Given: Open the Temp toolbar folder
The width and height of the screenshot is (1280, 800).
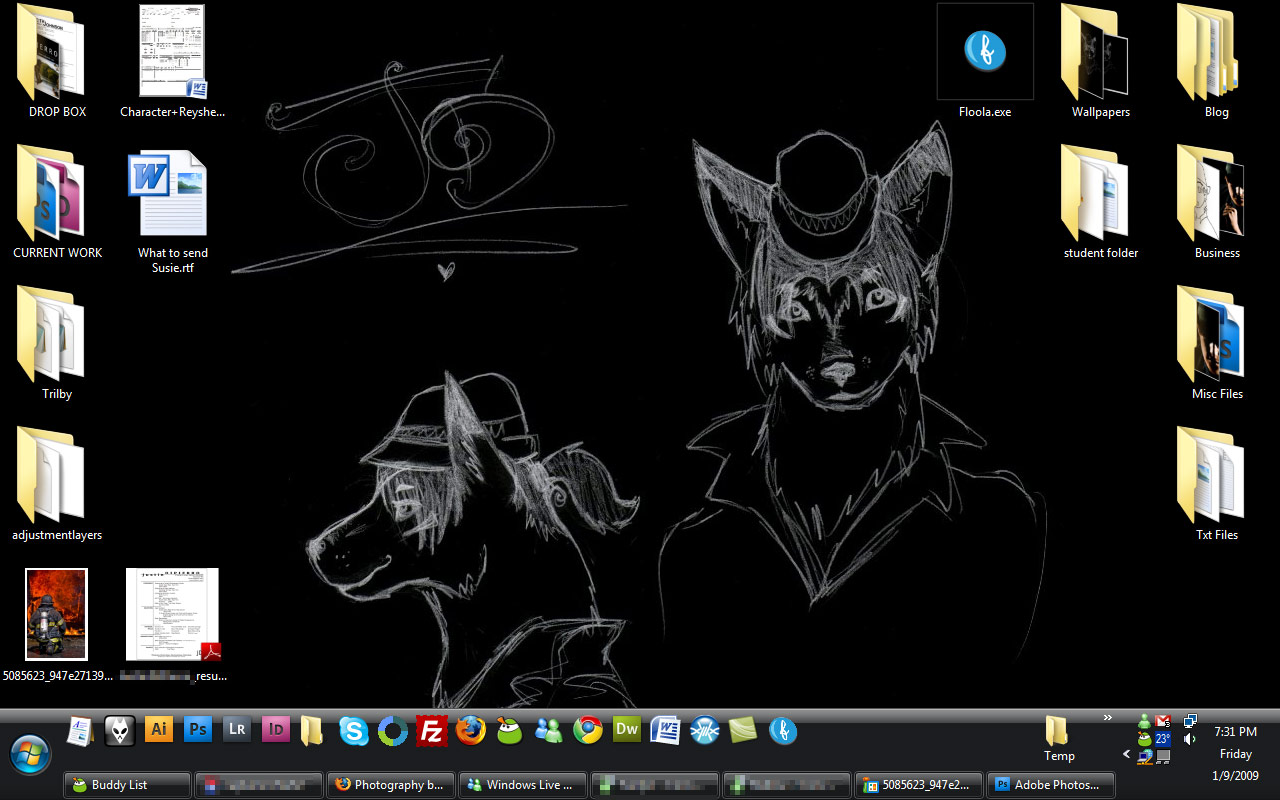Looking at the screenshot, I should pos(1058,739).
